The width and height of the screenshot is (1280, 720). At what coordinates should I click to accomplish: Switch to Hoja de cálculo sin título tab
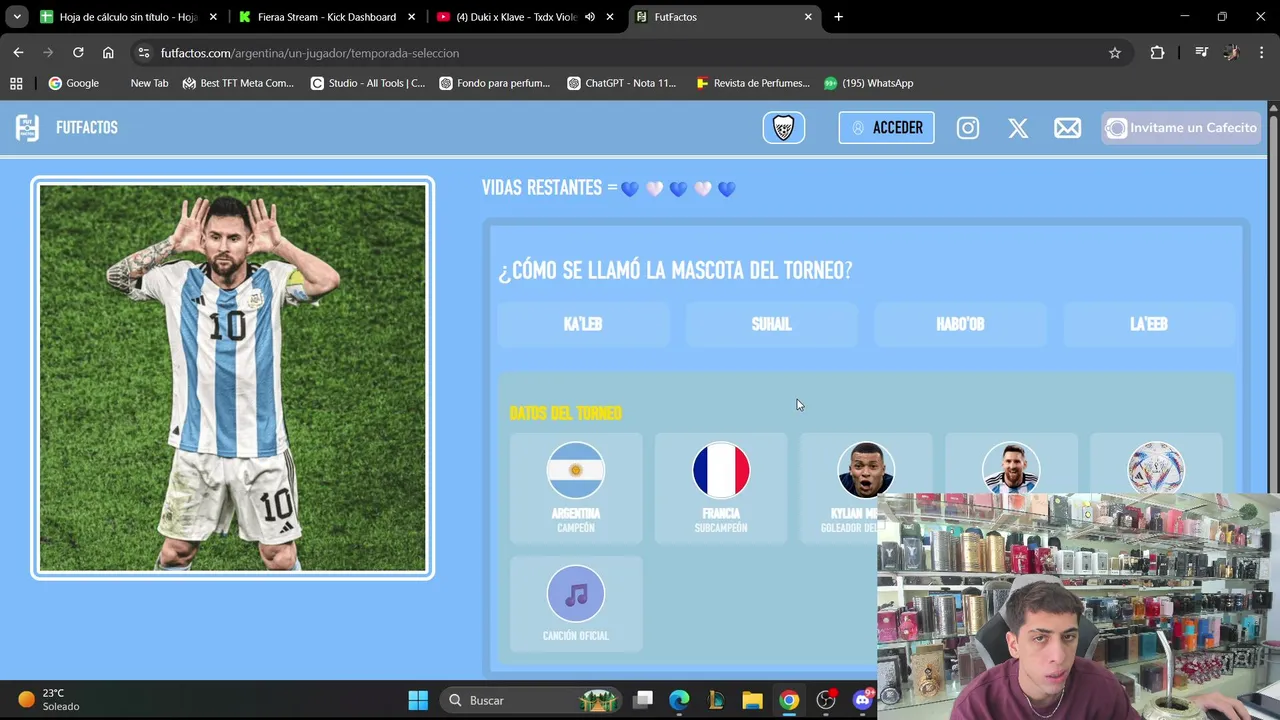click(x=128, y=17)
